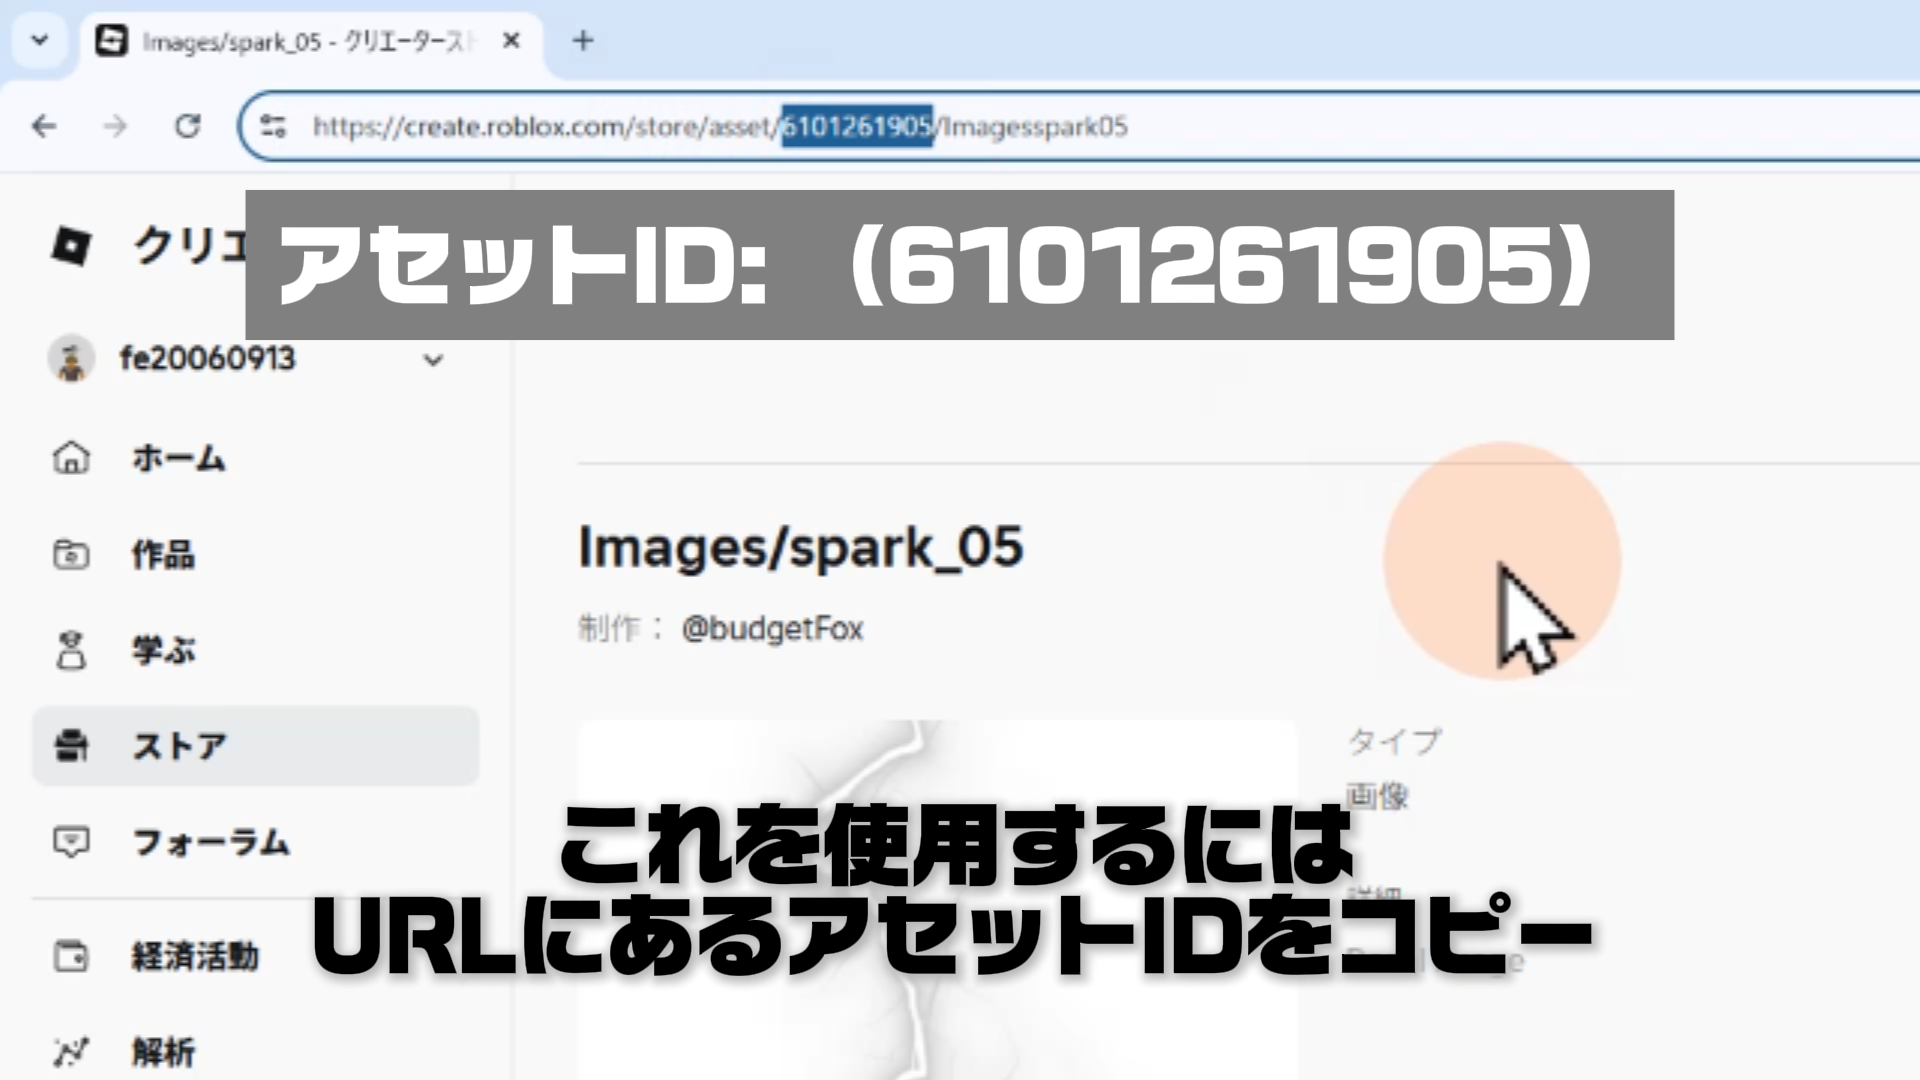Open site settings icon in address bar
The height and width of the screenshot is (1080, 1920).
tap(273, 126)
